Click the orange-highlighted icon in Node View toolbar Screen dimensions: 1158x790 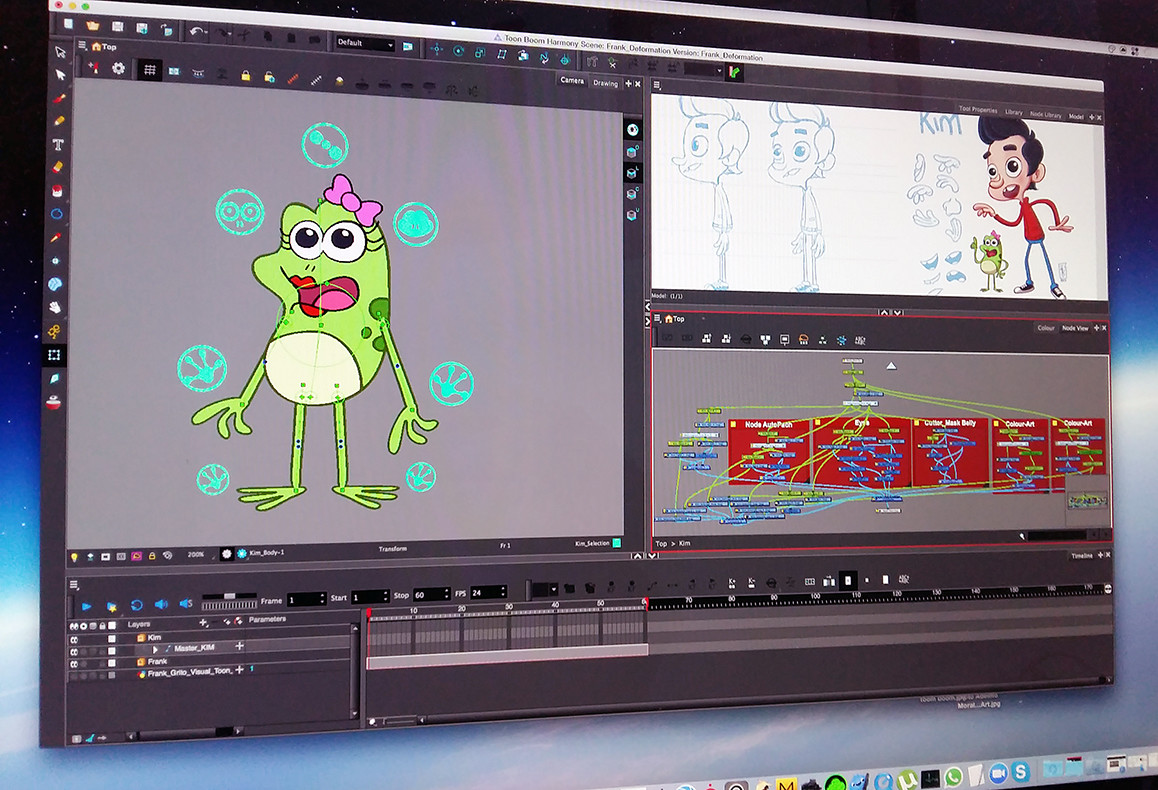pyautogui.click(x=804, y=340)
